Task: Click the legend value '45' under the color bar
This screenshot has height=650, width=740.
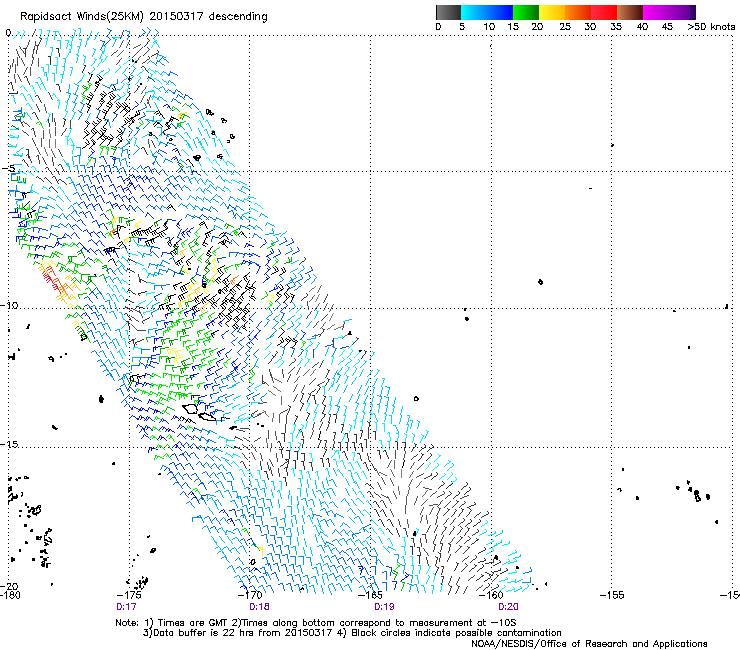Action: point(667,27)
